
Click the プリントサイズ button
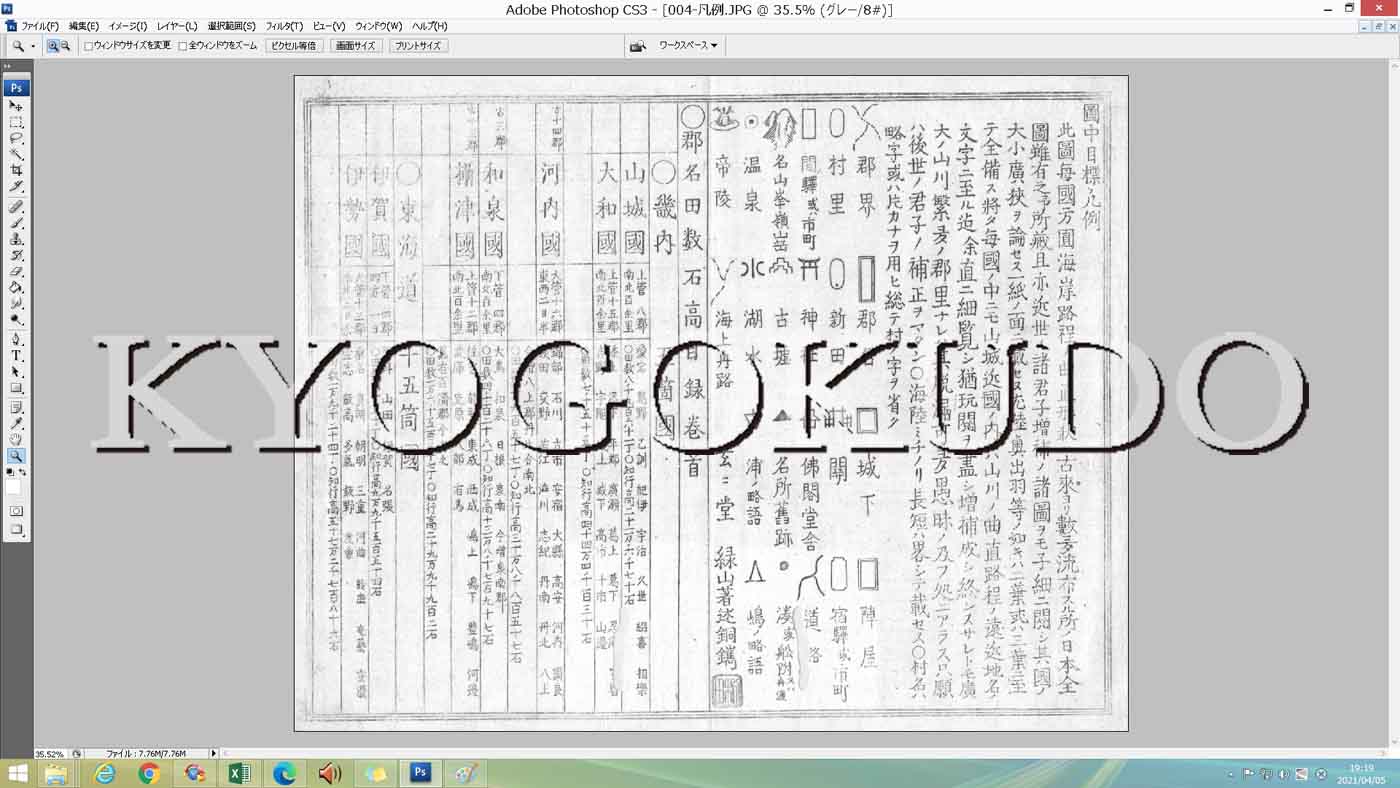point(418,46)
